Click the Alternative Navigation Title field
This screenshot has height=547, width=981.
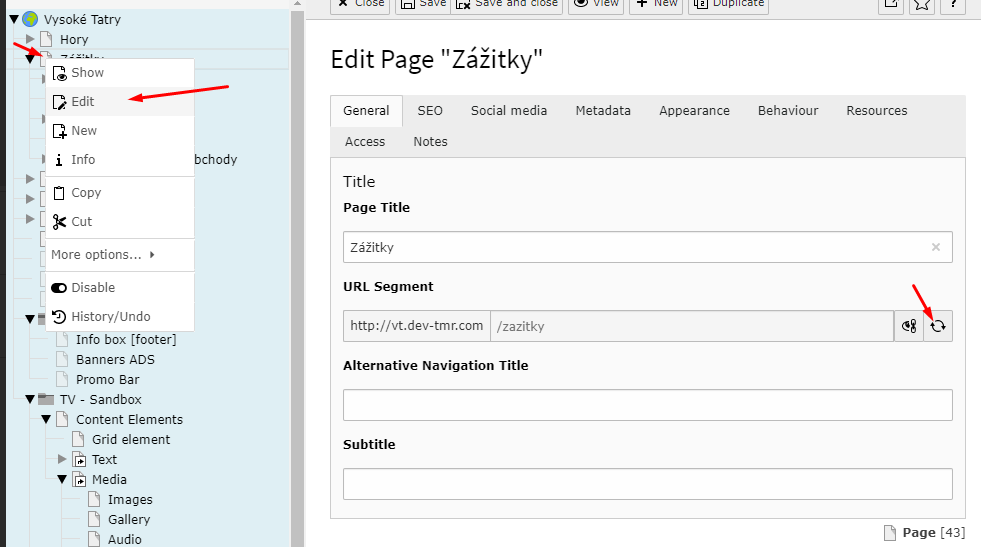point(647,405)
